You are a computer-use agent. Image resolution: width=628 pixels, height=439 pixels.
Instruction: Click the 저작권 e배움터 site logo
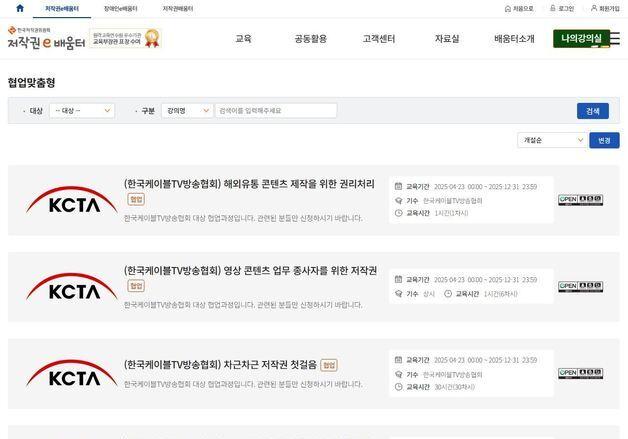[x=46, y=39]
